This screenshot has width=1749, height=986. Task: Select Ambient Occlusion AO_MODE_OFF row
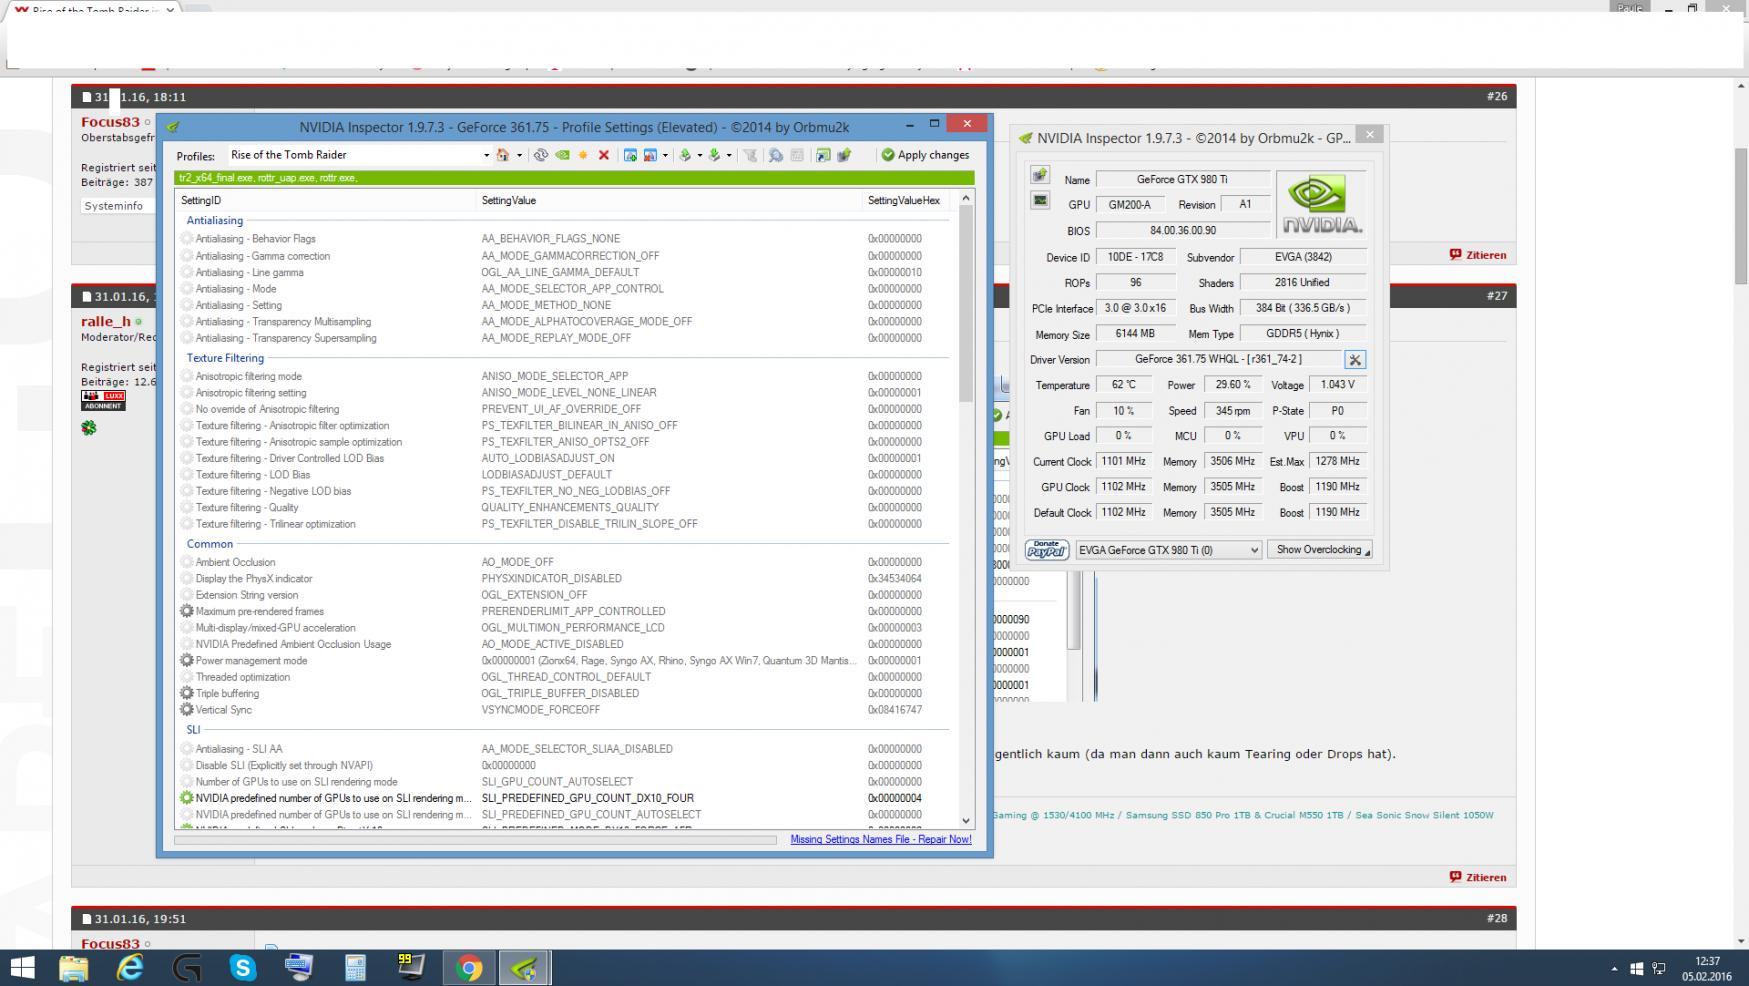coord(565,562)
